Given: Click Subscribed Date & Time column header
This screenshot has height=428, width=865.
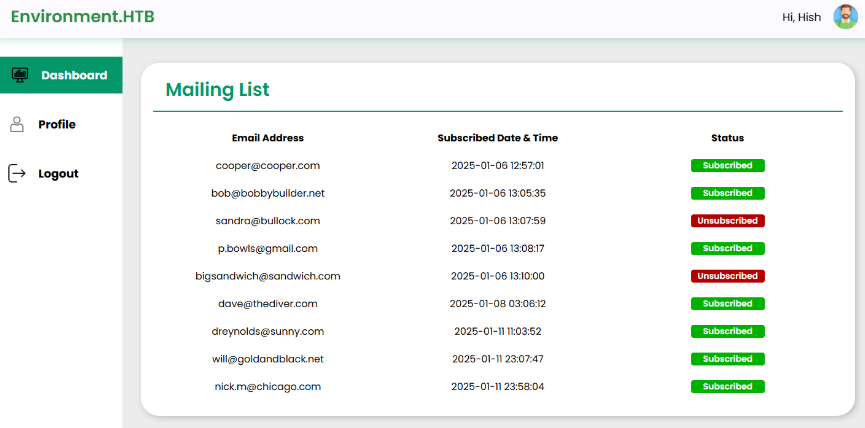Looking at the screenshot, I should (497, 138).
